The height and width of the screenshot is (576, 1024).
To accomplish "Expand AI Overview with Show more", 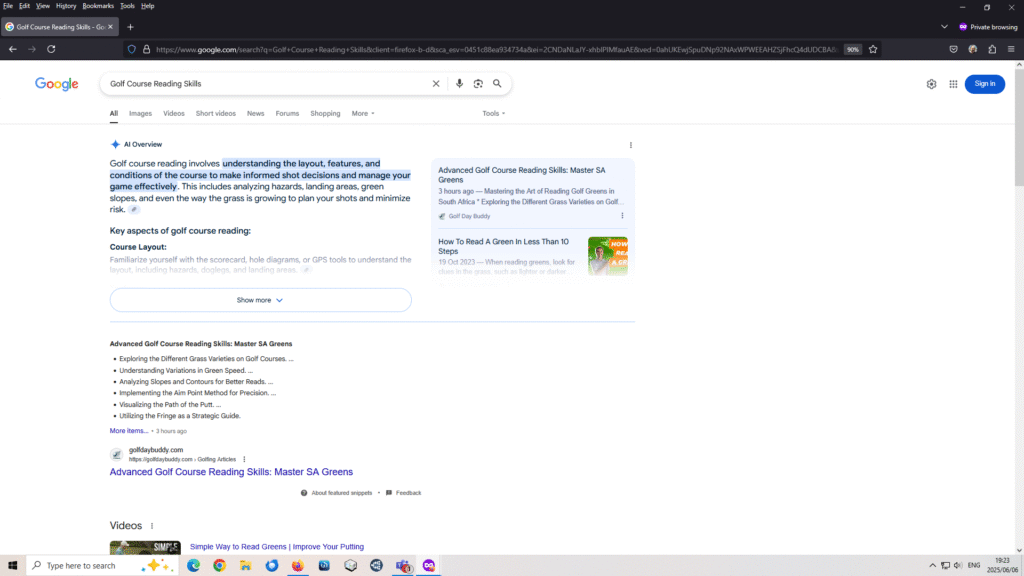I will (x=260, y=300).
